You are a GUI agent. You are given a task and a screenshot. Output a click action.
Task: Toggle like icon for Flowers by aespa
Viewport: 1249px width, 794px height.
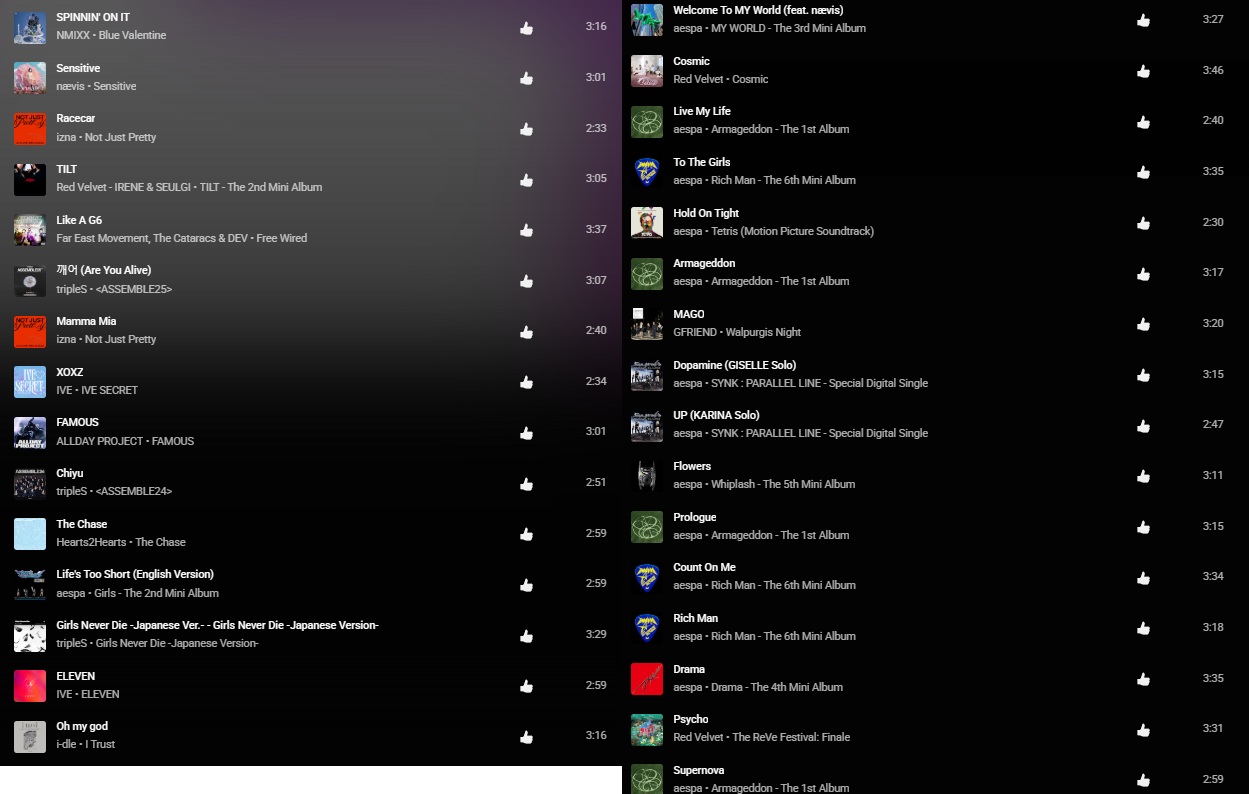(x=1143, y=476)
